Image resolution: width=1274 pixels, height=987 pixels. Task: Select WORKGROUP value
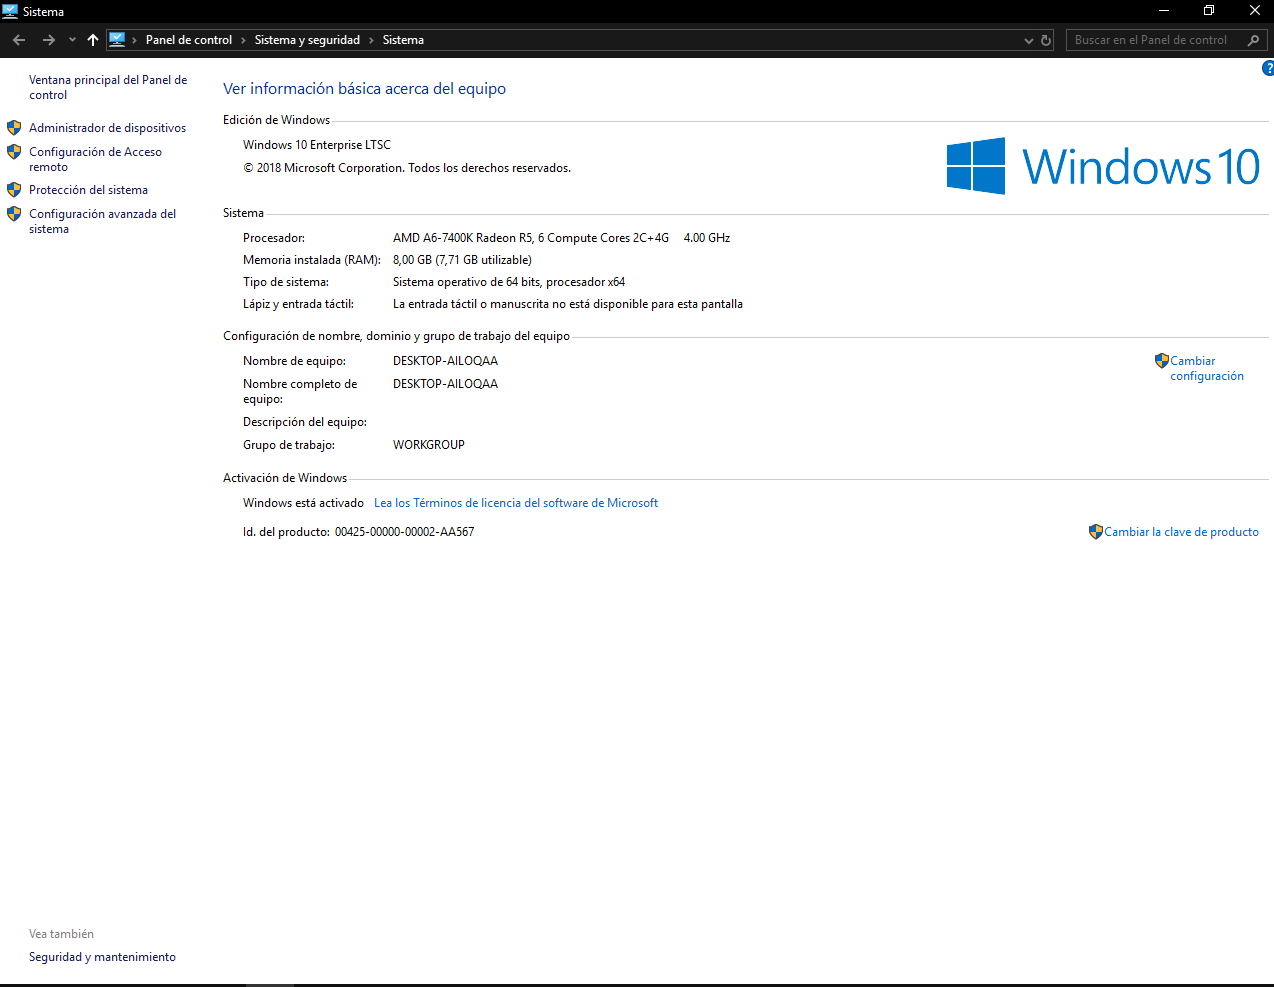pos(429,445)
